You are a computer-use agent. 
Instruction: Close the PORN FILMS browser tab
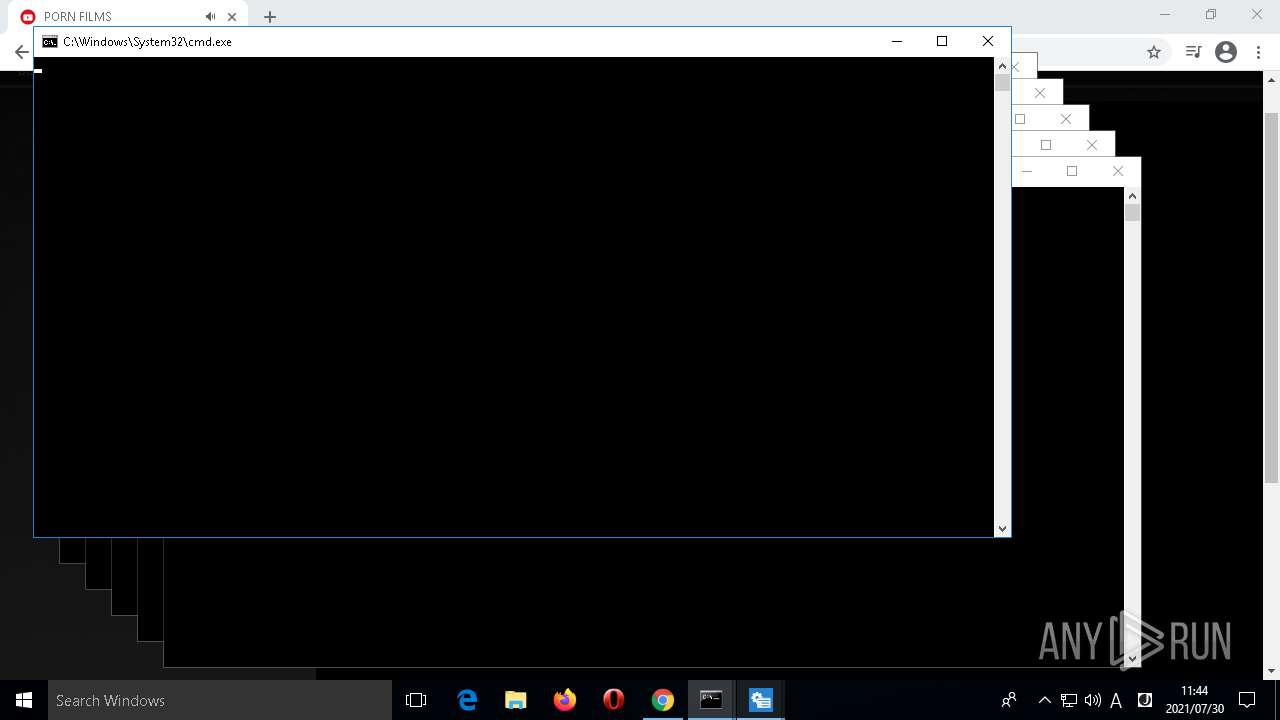click(x=232, y=17)
